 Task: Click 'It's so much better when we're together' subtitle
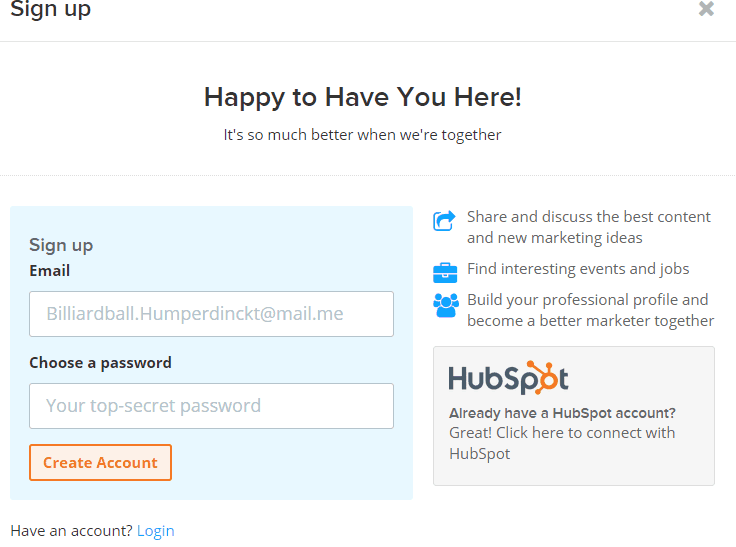[x=362, y=135]
